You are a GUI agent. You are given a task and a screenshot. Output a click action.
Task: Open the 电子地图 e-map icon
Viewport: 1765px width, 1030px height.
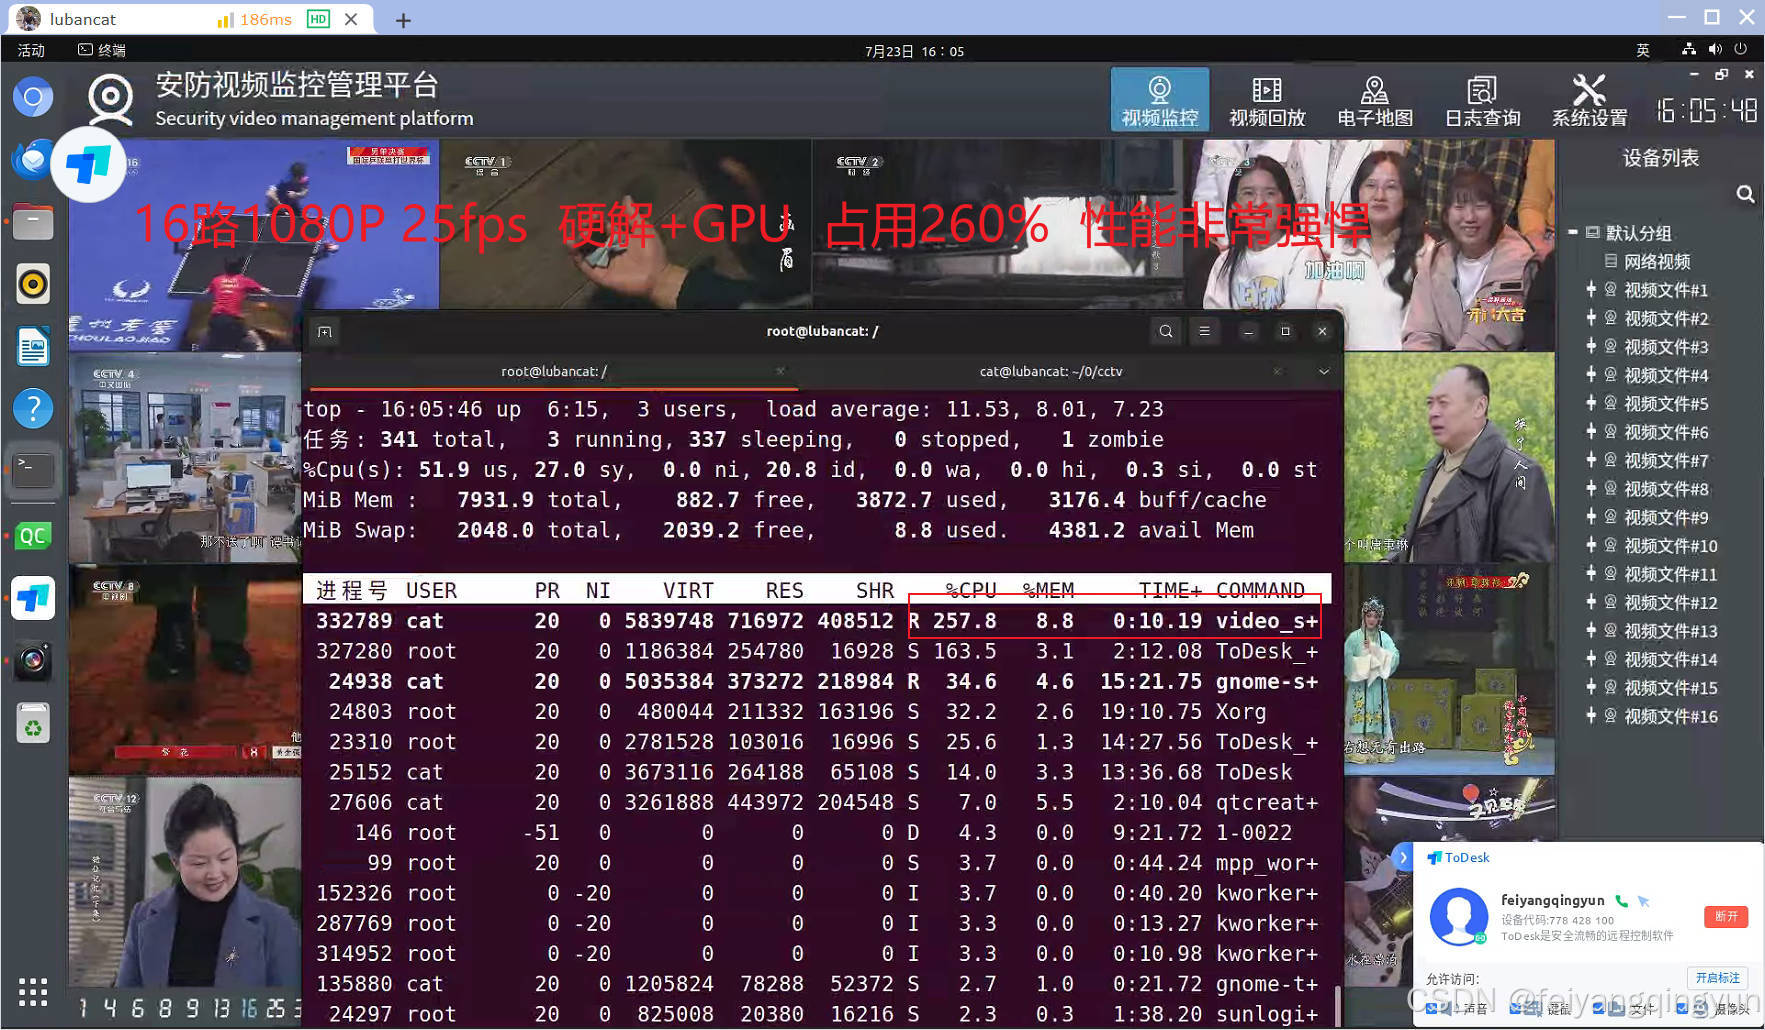(x=1375, y=99)
